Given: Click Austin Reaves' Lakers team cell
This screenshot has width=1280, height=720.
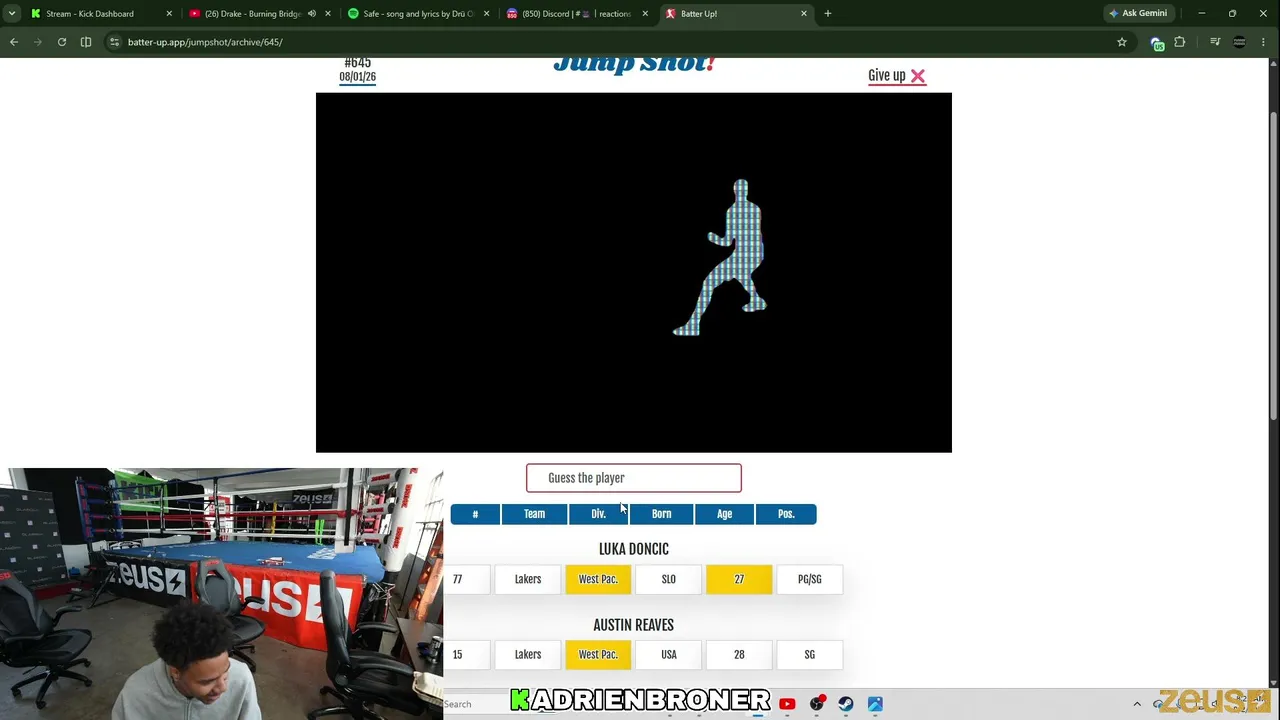Looking at the screenshot, I should (528, 655).
